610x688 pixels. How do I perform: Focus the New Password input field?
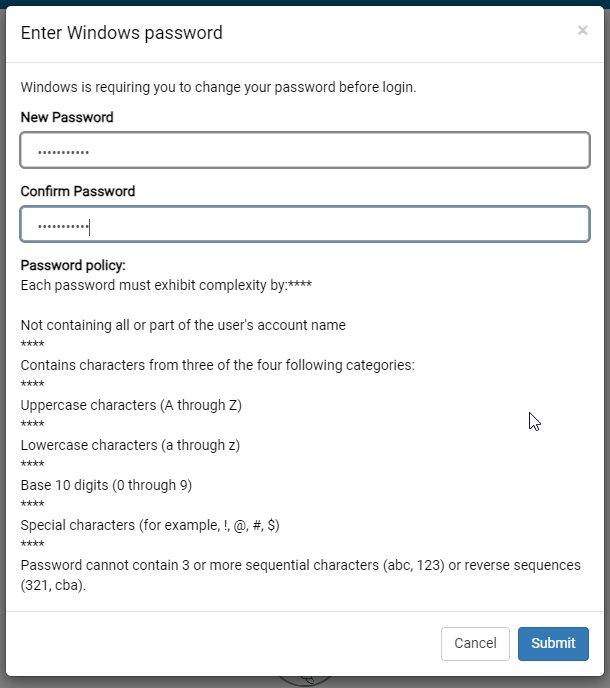pos(305,151)
